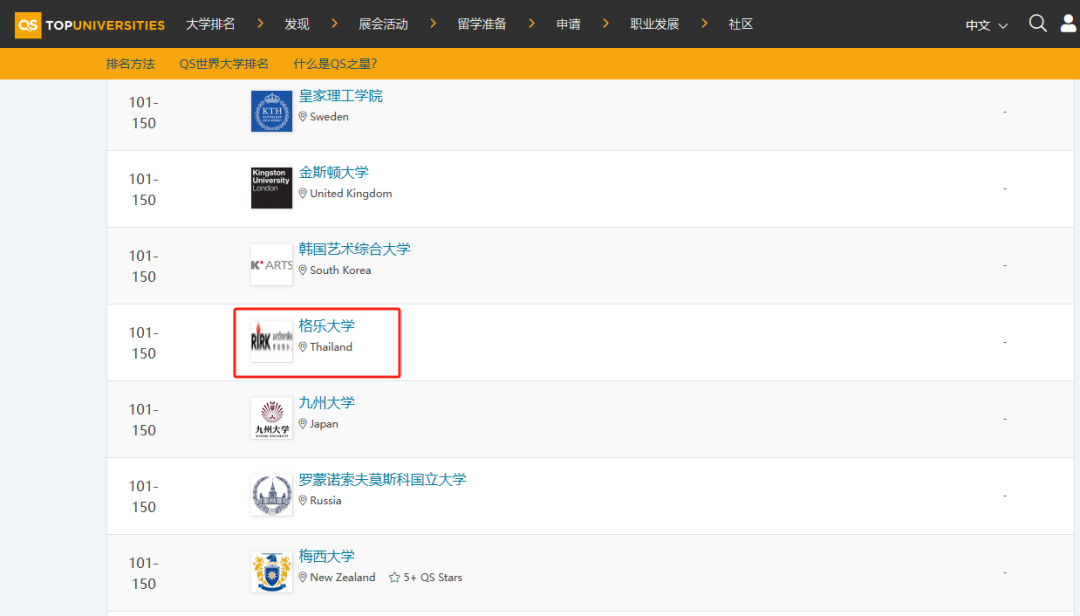Click the 101-150 rank for 格乐大学
The image size is (1080, 616).
(143, 342)
